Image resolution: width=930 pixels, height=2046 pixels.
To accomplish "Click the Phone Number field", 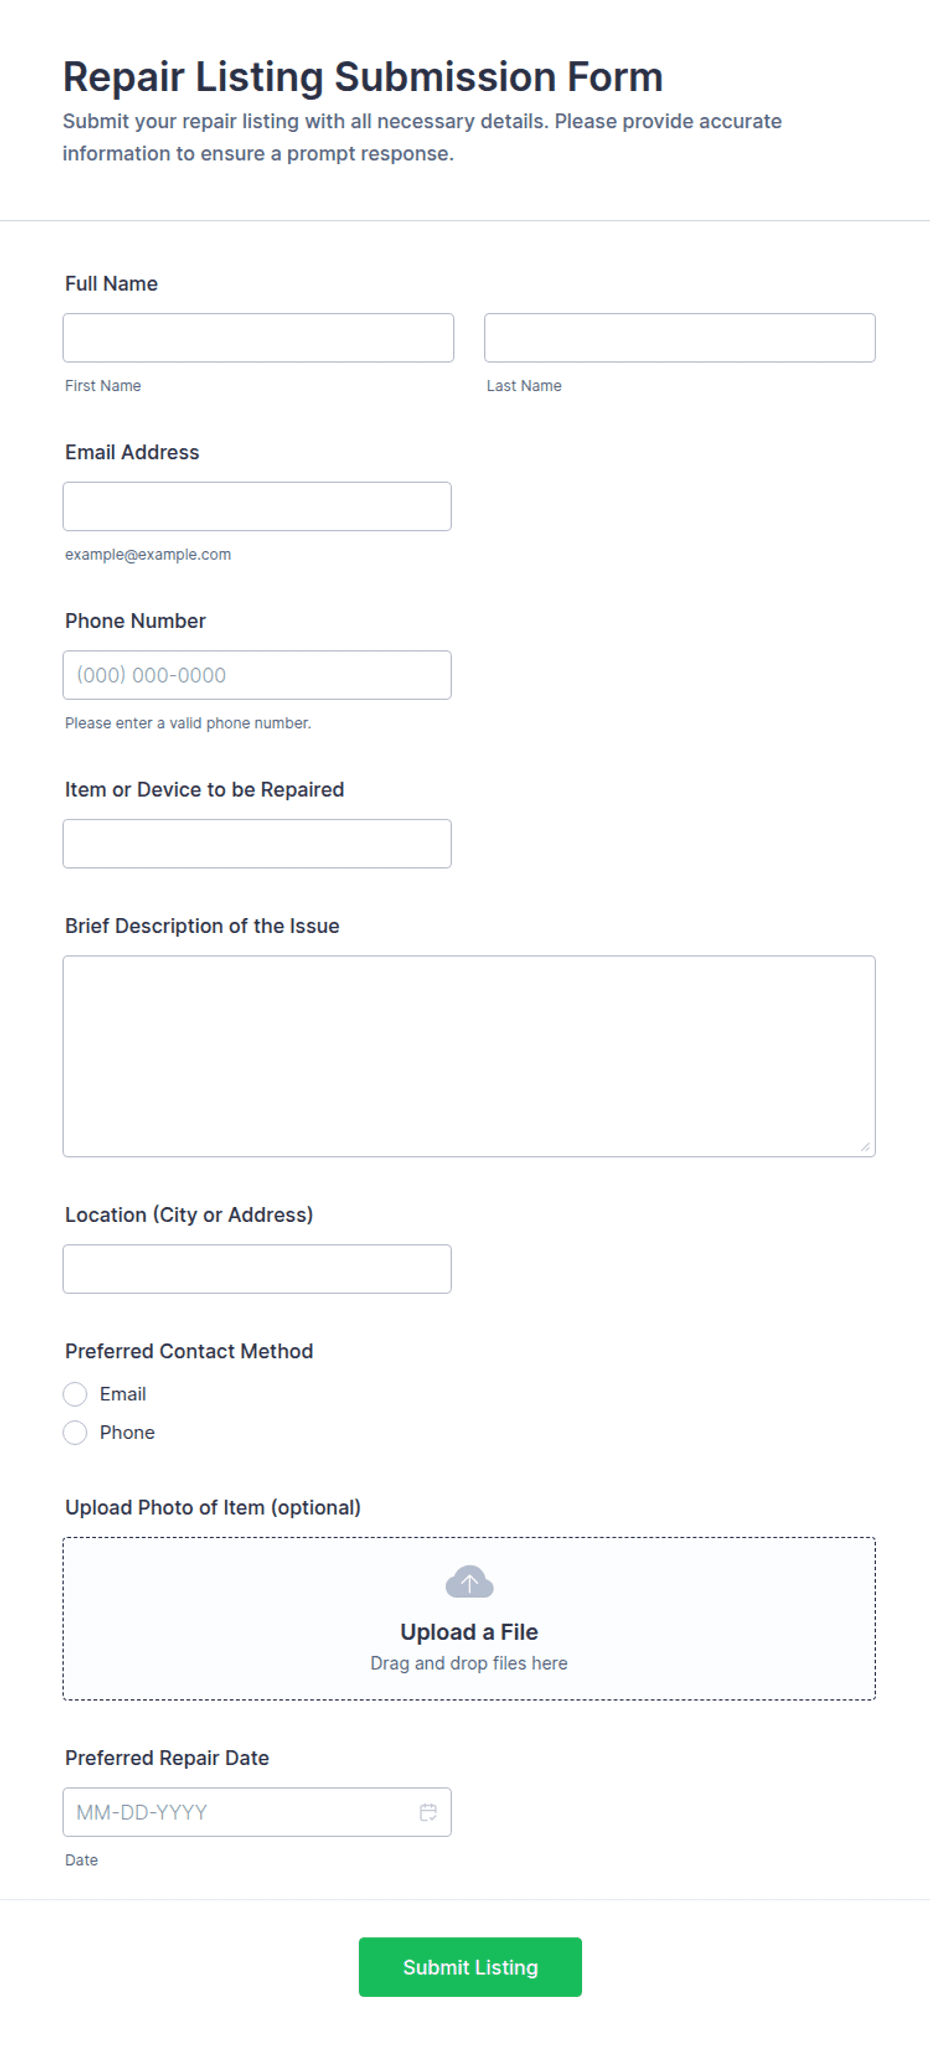I will pos(257,675).
